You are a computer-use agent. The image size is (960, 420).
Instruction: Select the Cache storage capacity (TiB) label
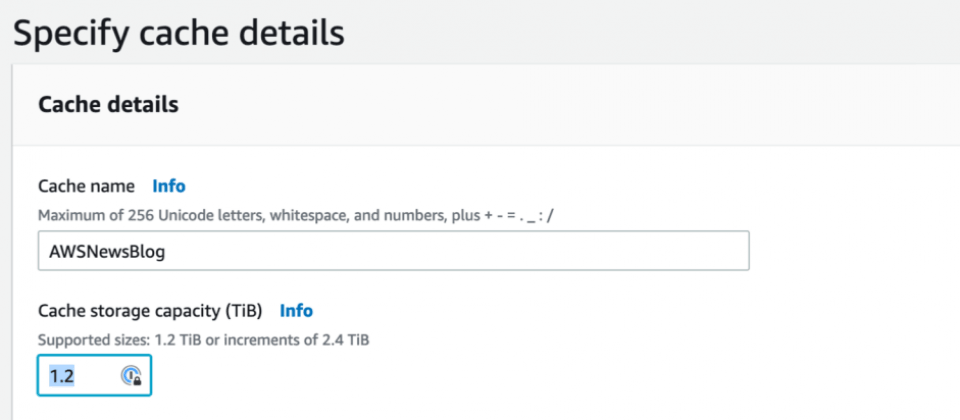click(x=150, y=311)
